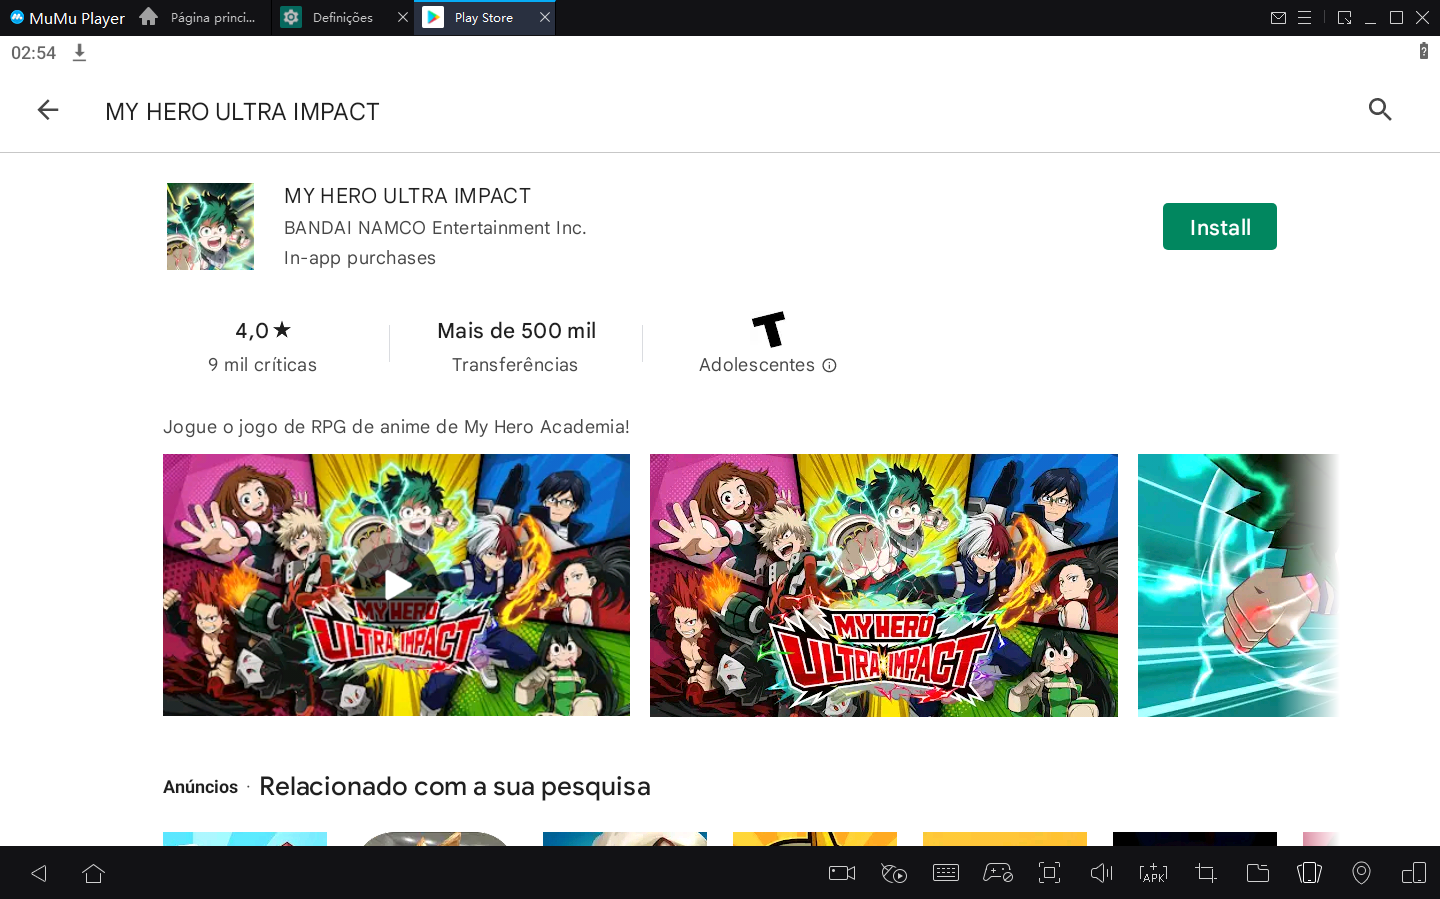Open the 4,0 star rating reviews
This screenshot has width=1440, height=899.
(263, 330)
